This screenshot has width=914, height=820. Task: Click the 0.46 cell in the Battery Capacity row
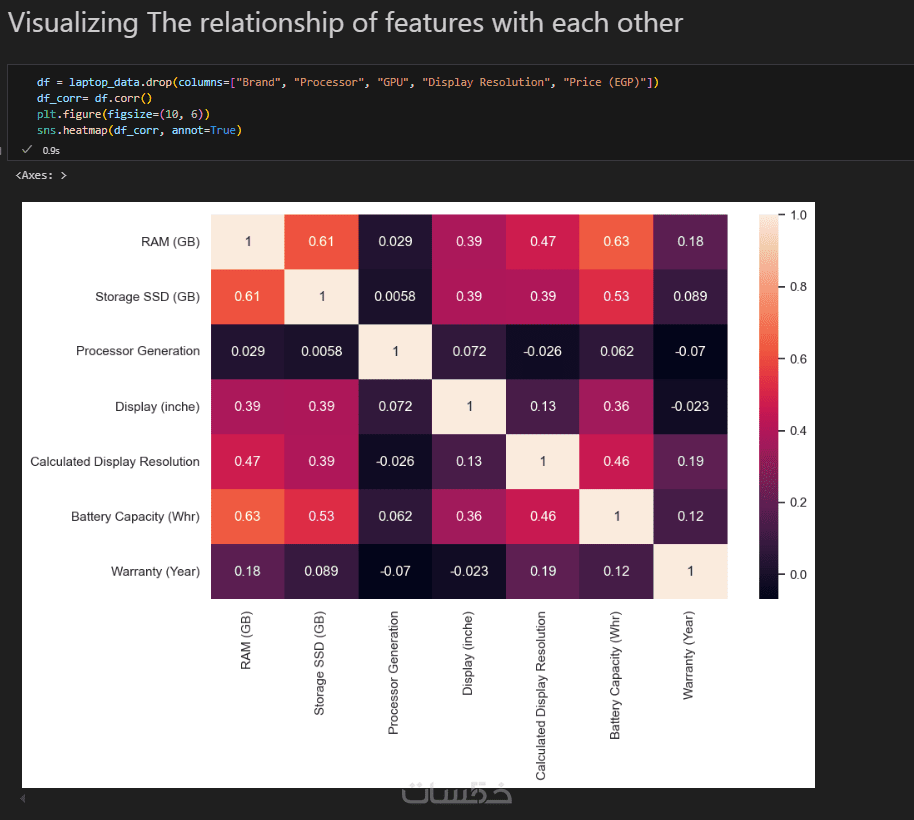543,516
